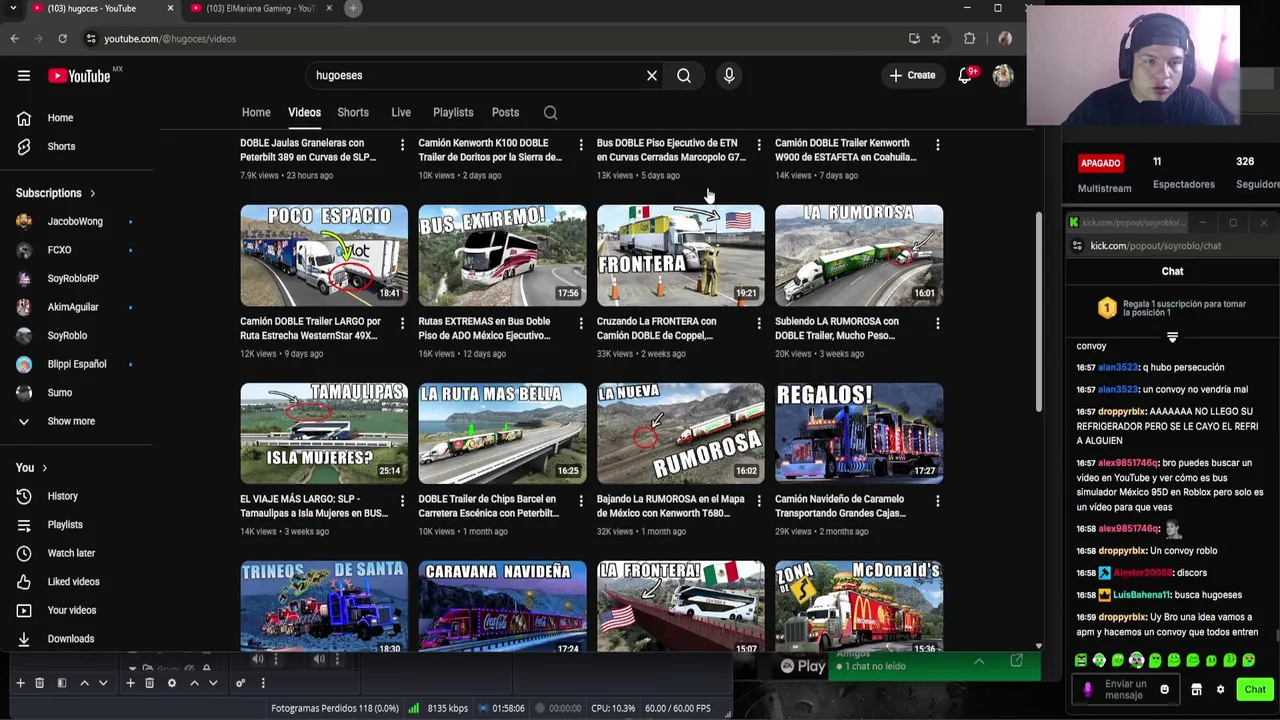Switch to channel Playlists tab
This screenshot has height=720, width=1280.
[x=453, y=112]
